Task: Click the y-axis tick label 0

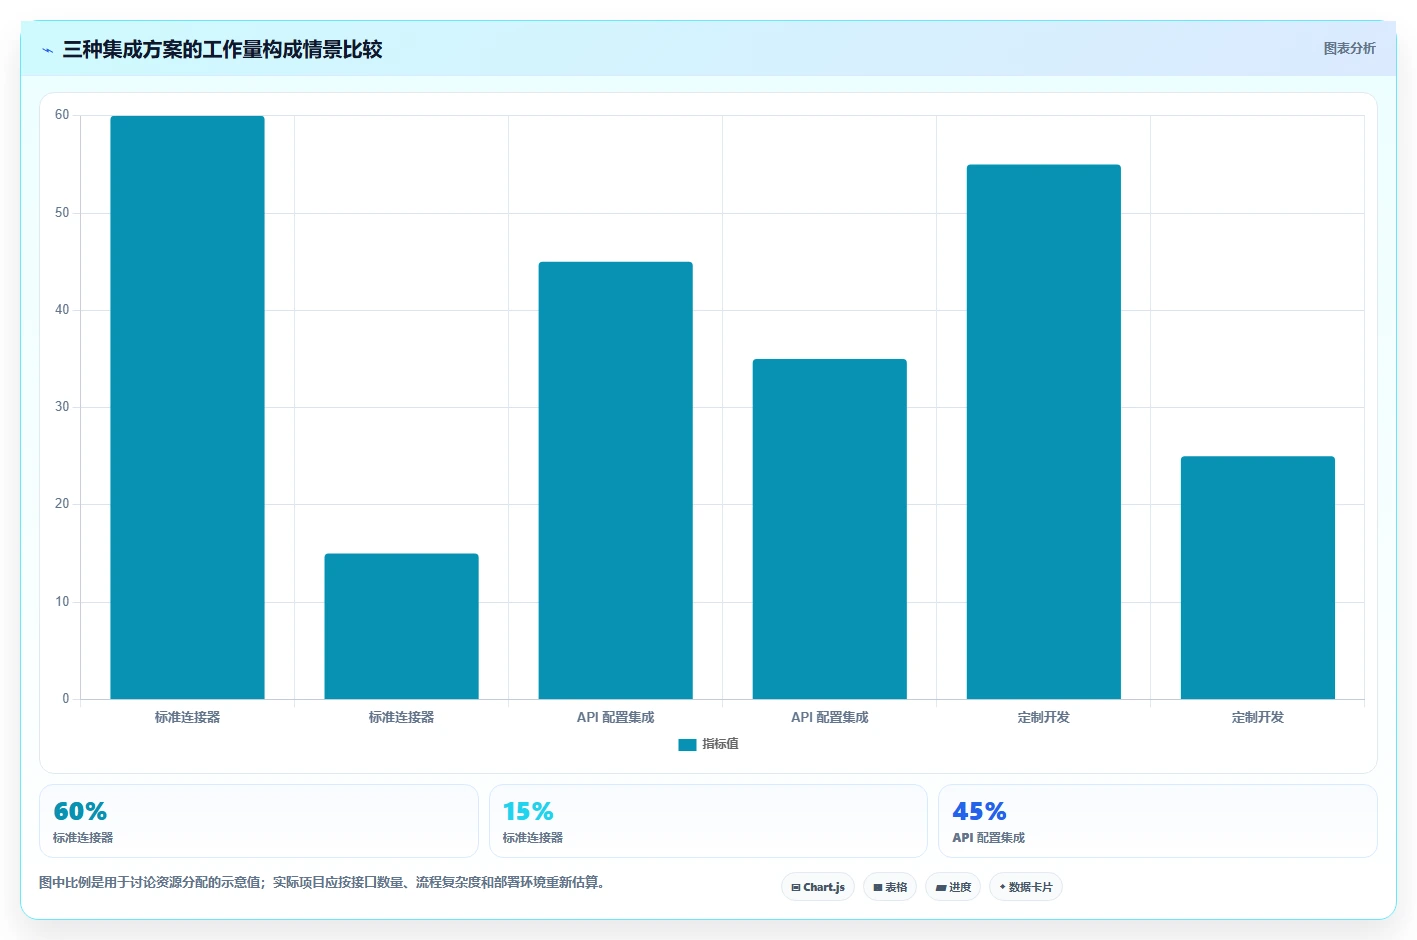Action: (x=66, y=699)
